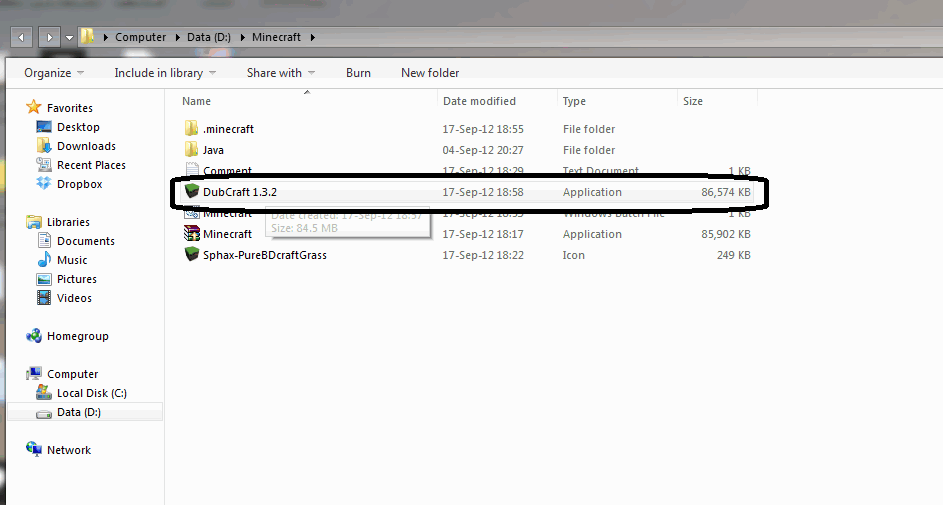Select the .minecraft folder
This screenshot has height=505, width=943.
click(228, 129)
